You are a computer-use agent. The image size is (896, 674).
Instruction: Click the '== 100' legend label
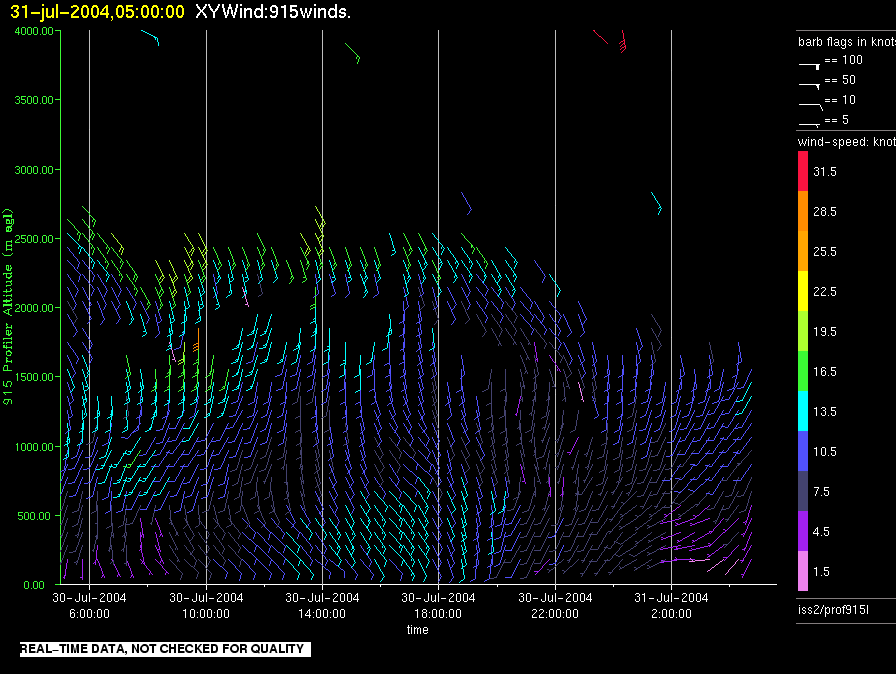843,60
